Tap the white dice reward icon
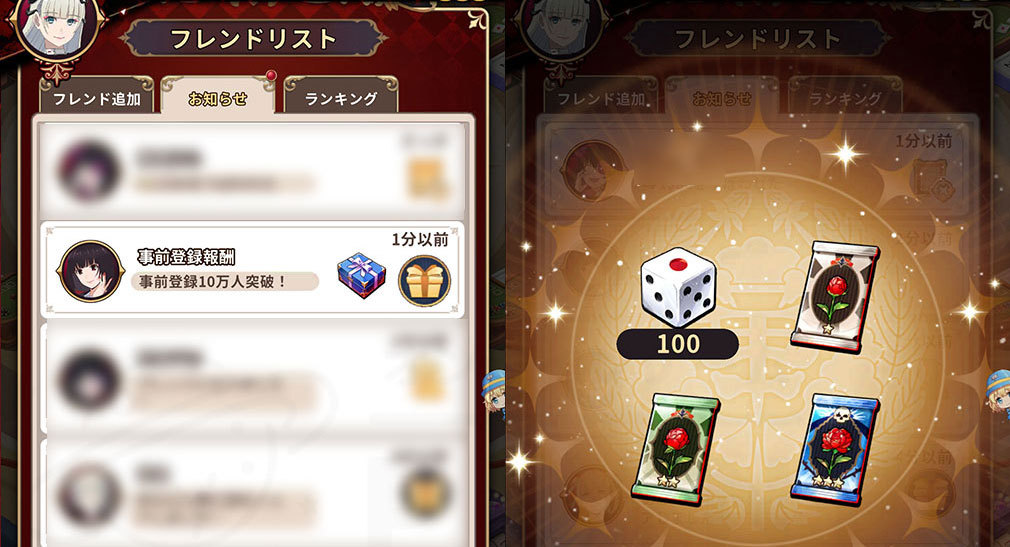Viewport: 1010px width, 547px height. [678, 286]
